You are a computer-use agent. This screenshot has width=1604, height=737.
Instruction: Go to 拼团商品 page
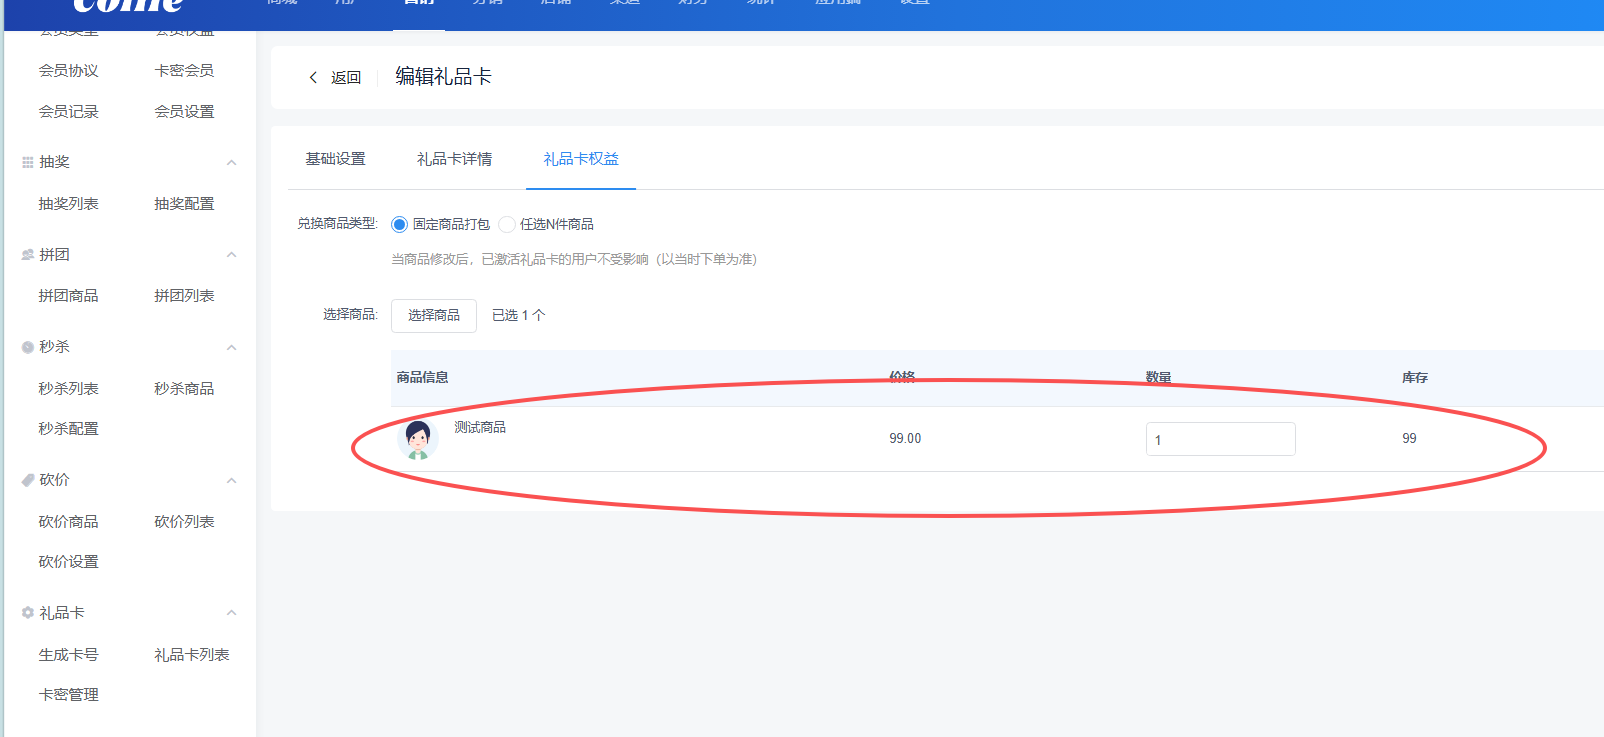pos(68,295)
